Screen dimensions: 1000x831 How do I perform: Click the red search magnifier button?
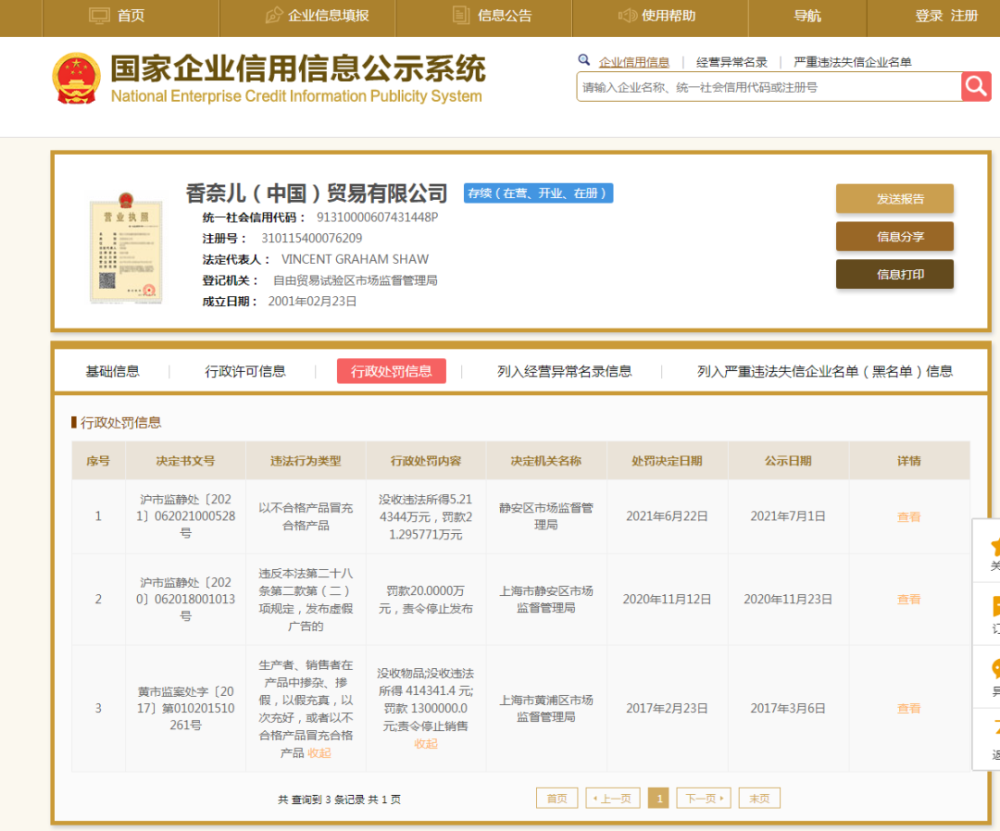(x=976, y=86)
